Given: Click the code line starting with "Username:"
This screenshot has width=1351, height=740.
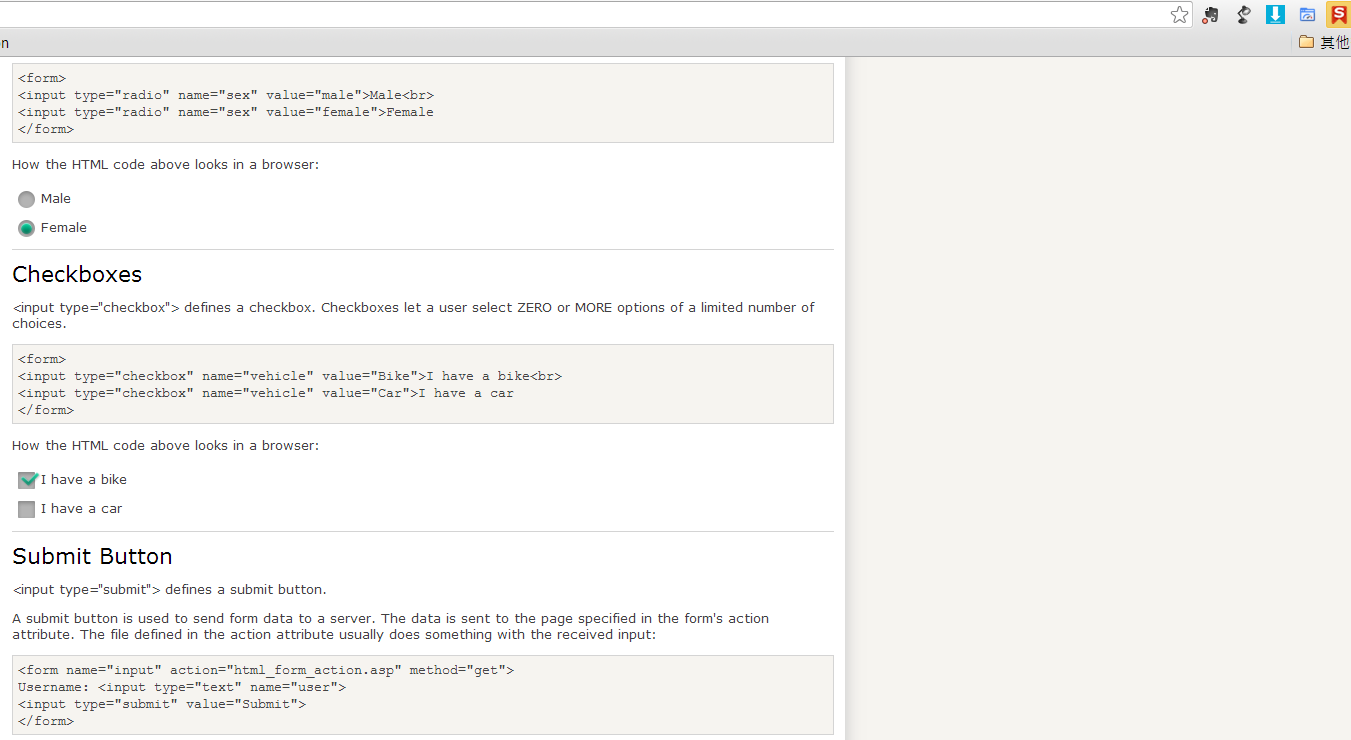Looking at the screenshot, I should [182, 687].
